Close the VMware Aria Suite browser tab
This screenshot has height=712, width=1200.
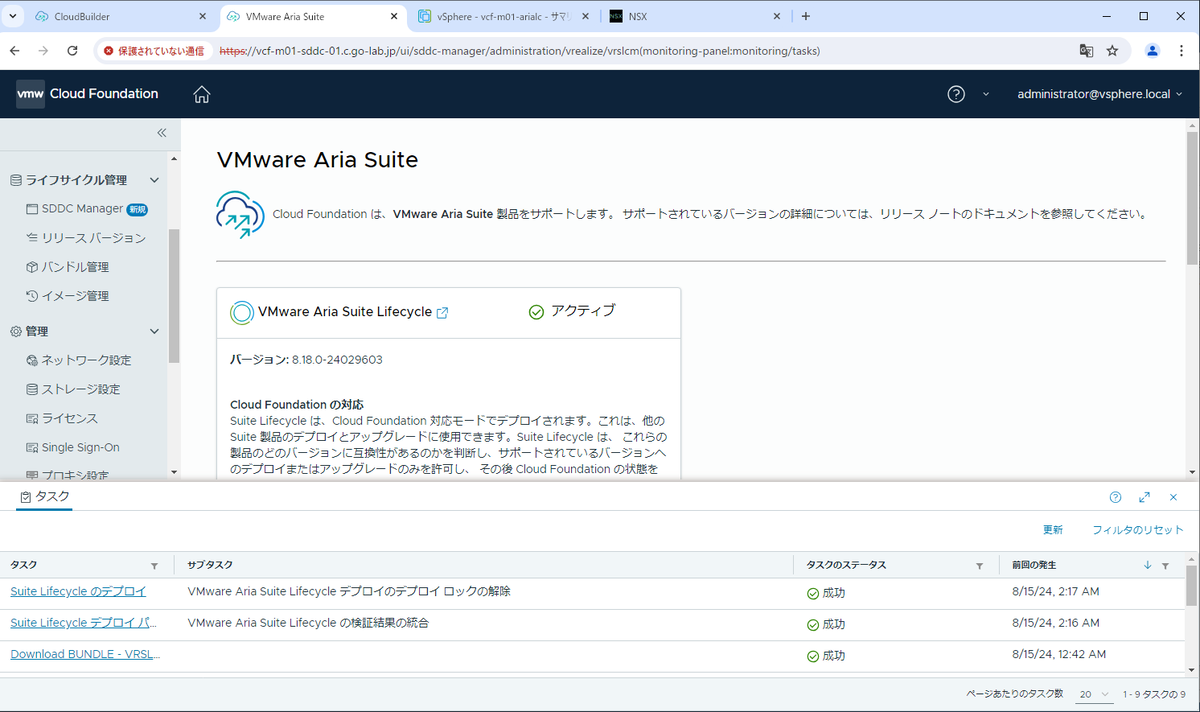tap(394, 16)
